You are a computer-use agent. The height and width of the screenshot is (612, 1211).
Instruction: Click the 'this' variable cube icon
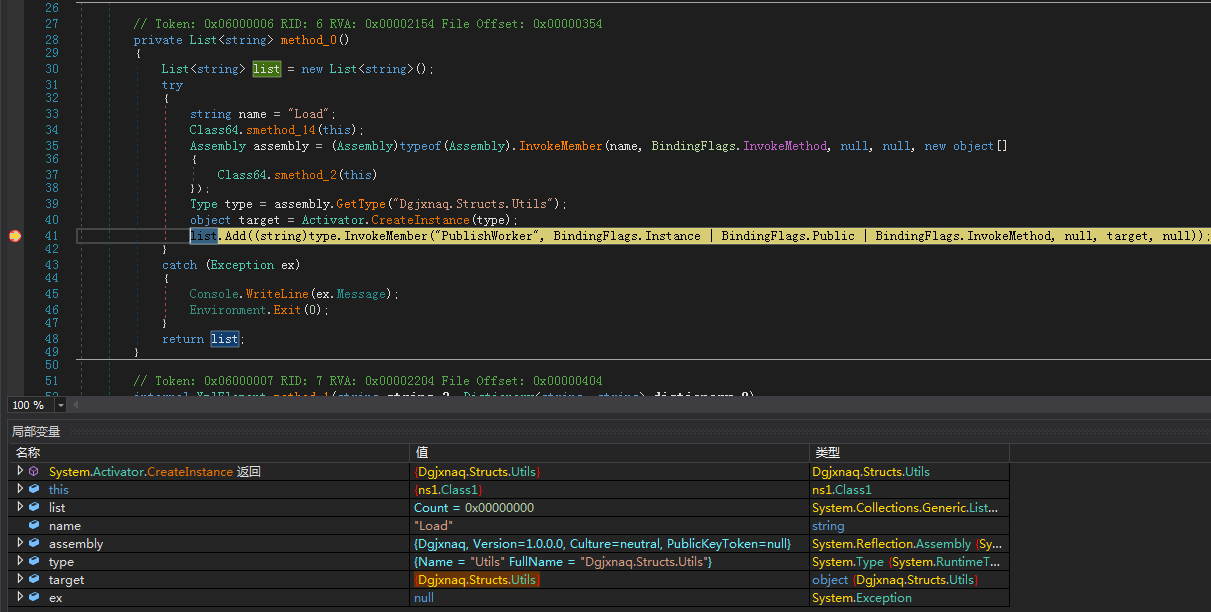click(x=34, y=489)
